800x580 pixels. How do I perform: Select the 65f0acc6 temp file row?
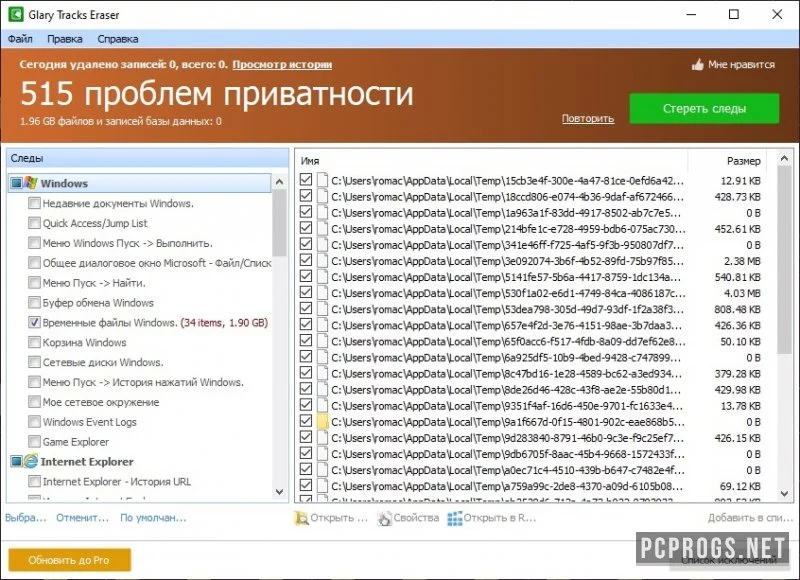(x=531, y=341)
